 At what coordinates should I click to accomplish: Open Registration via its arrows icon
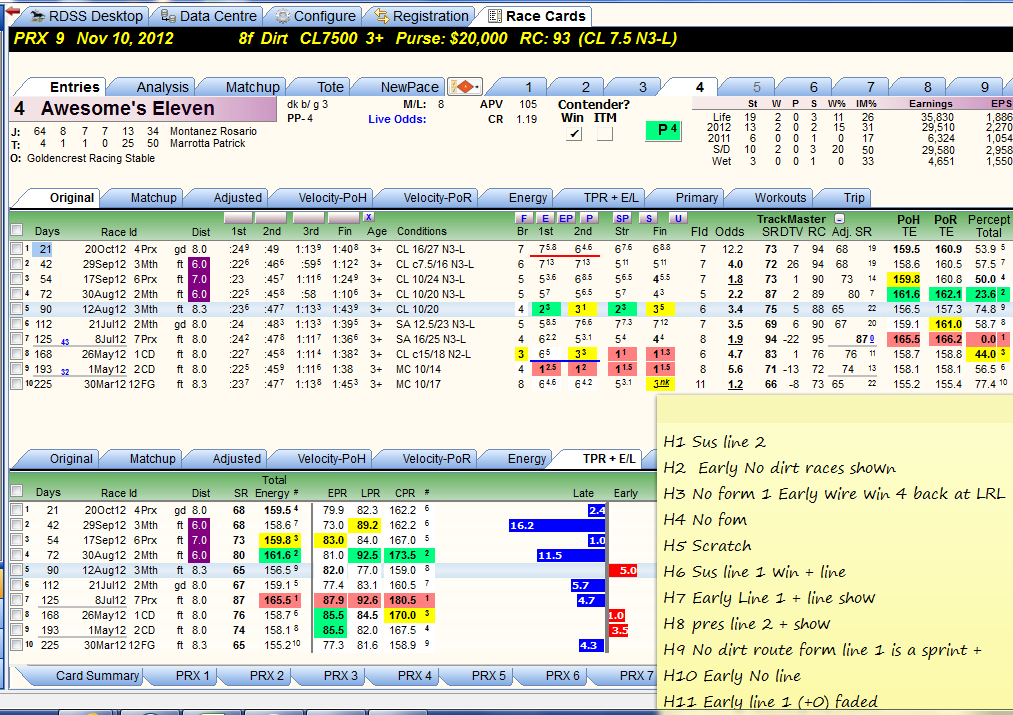point(382,16)
